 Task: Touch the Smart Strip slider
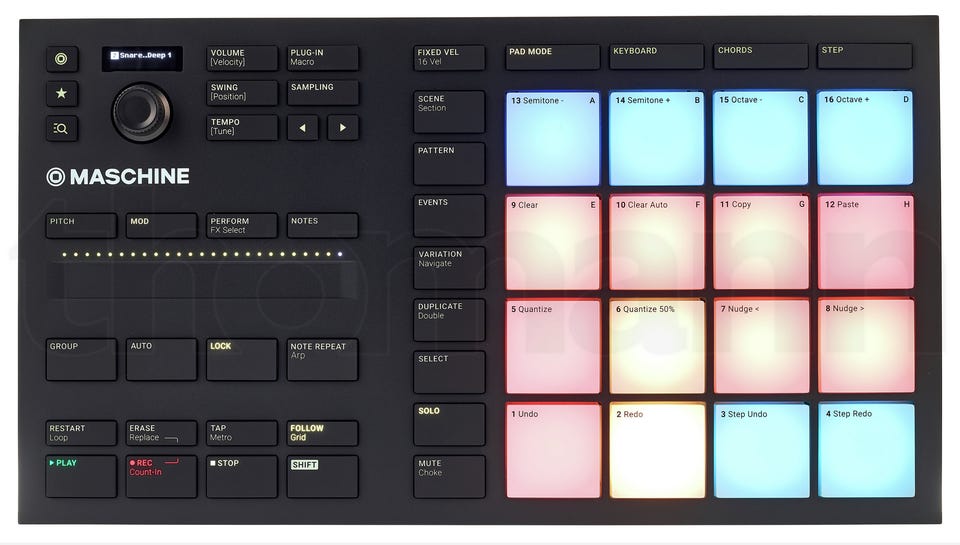tap(202, 279)
